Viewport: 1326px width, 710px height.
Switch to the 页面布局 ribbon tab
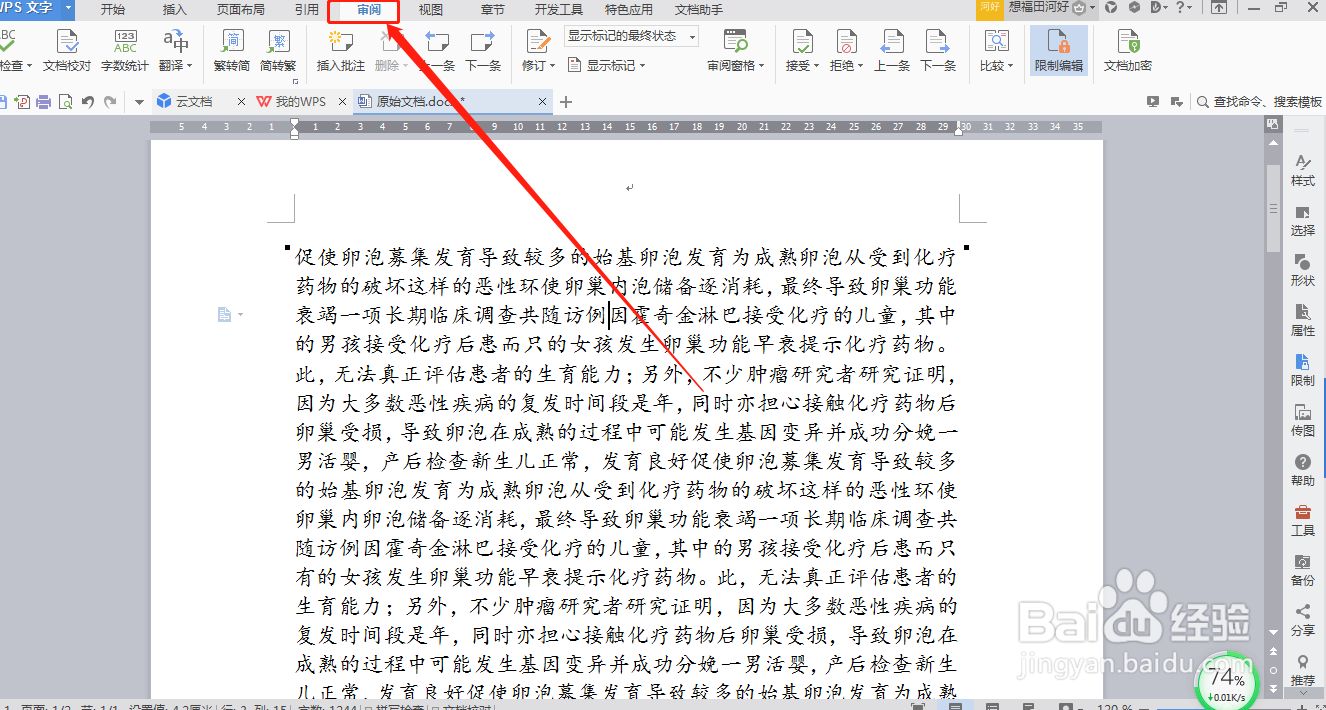point(241,10)
